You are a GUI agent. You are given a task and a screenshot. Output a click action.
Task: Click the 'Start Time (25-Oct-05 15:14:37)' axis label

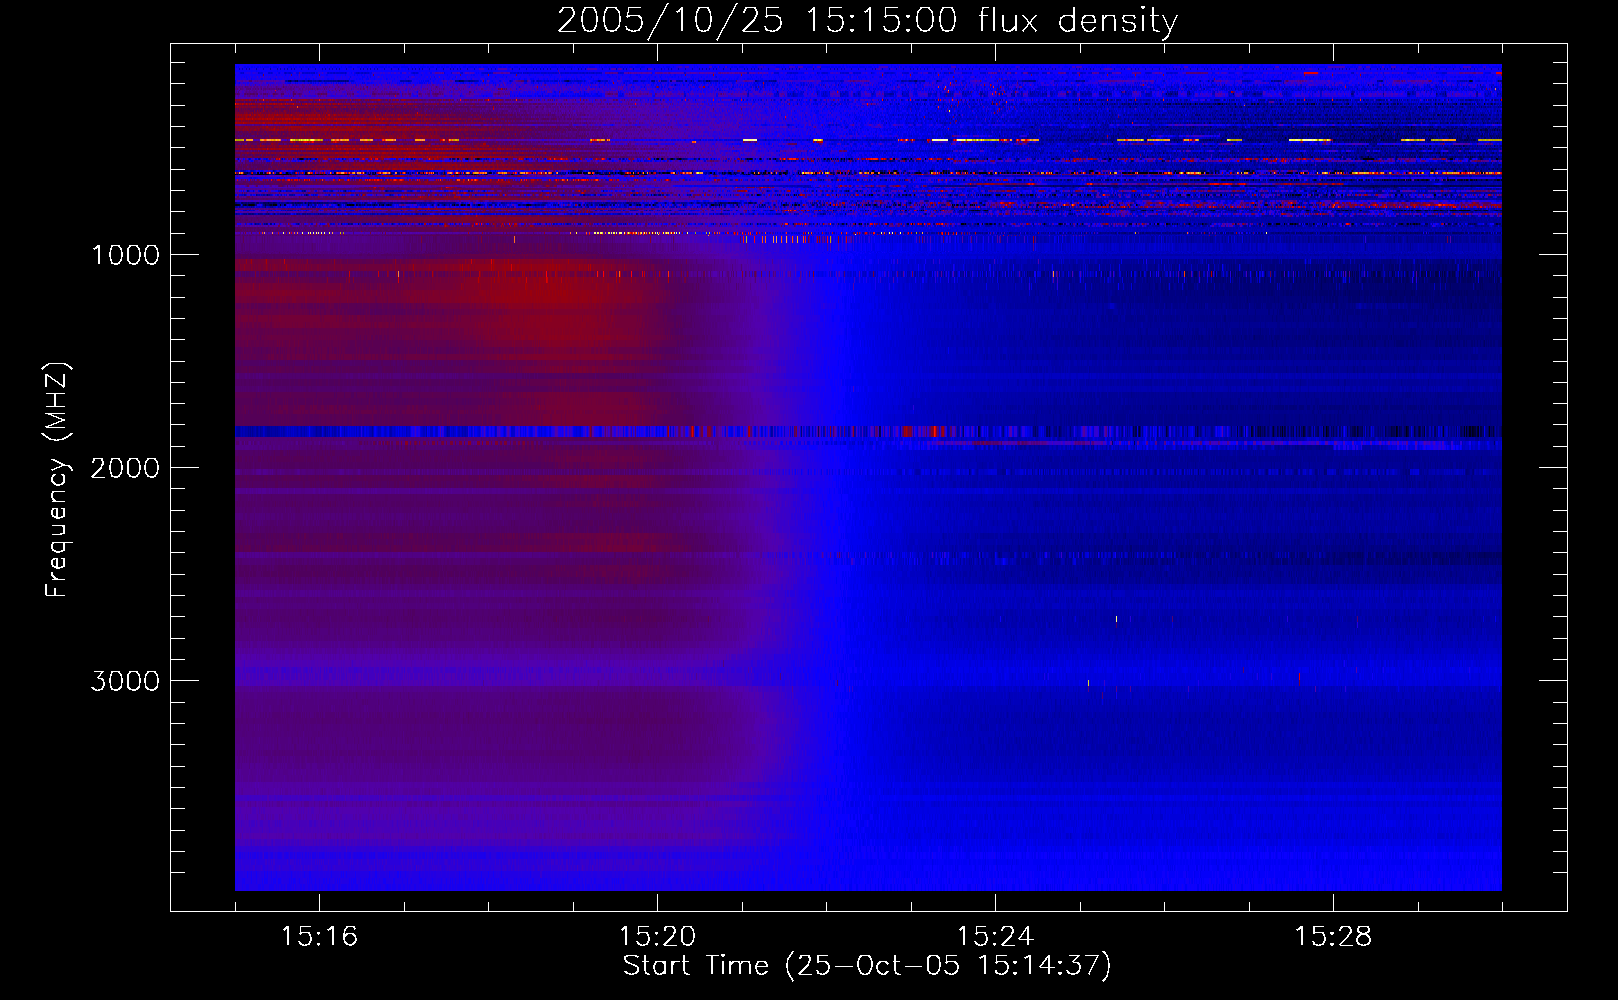coord(867,966)
